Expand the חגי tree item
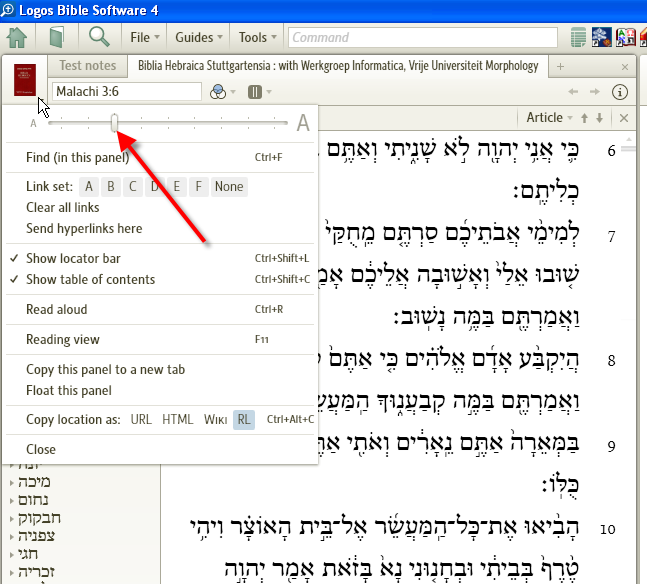The width and height of the screenshot is (647, 584). point(12,554)
